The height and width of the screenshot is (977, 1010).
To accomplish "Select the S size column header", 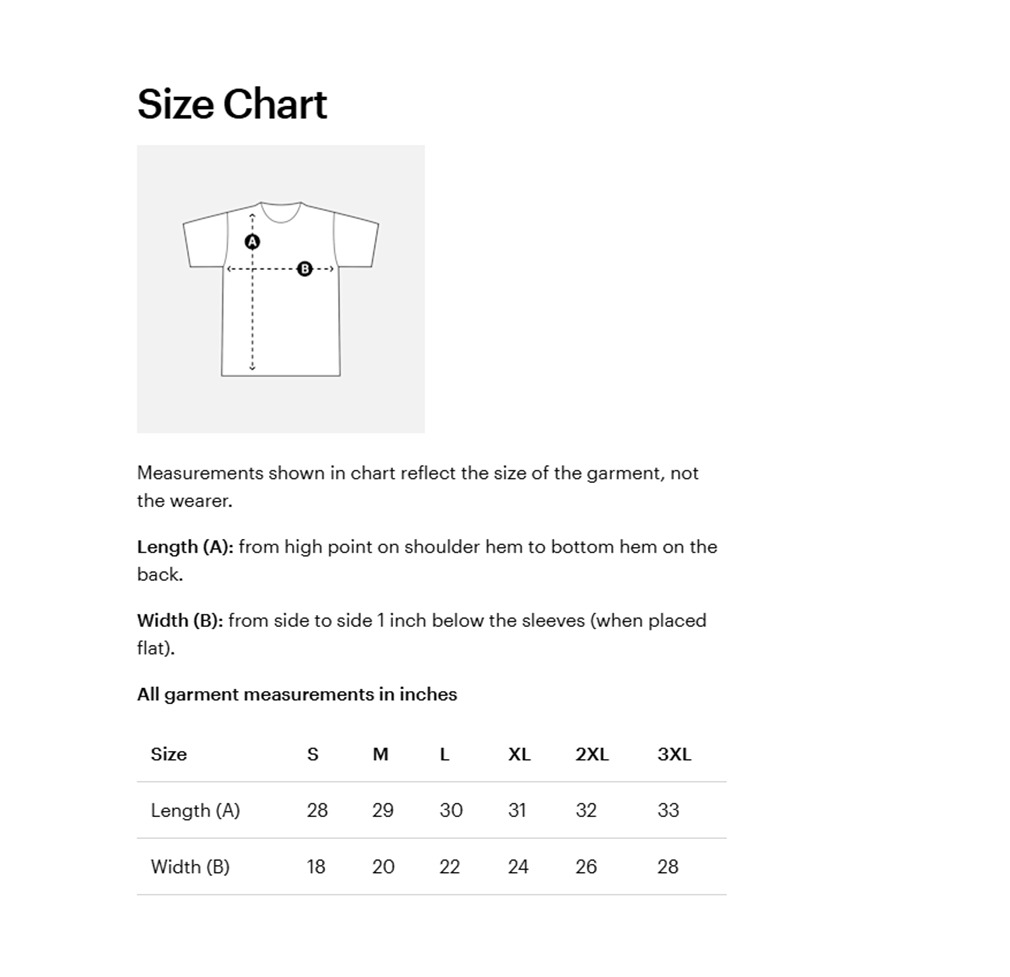I will click(x=313, y=754).
